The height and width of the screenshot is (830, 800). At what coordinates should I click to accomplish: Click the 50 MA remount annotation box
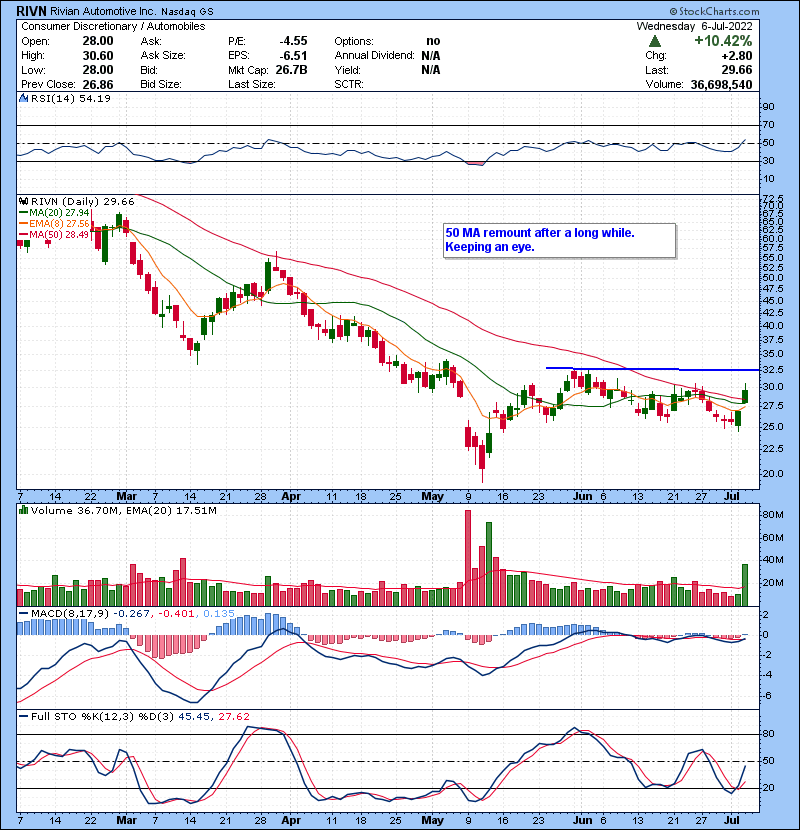point(560,241)
